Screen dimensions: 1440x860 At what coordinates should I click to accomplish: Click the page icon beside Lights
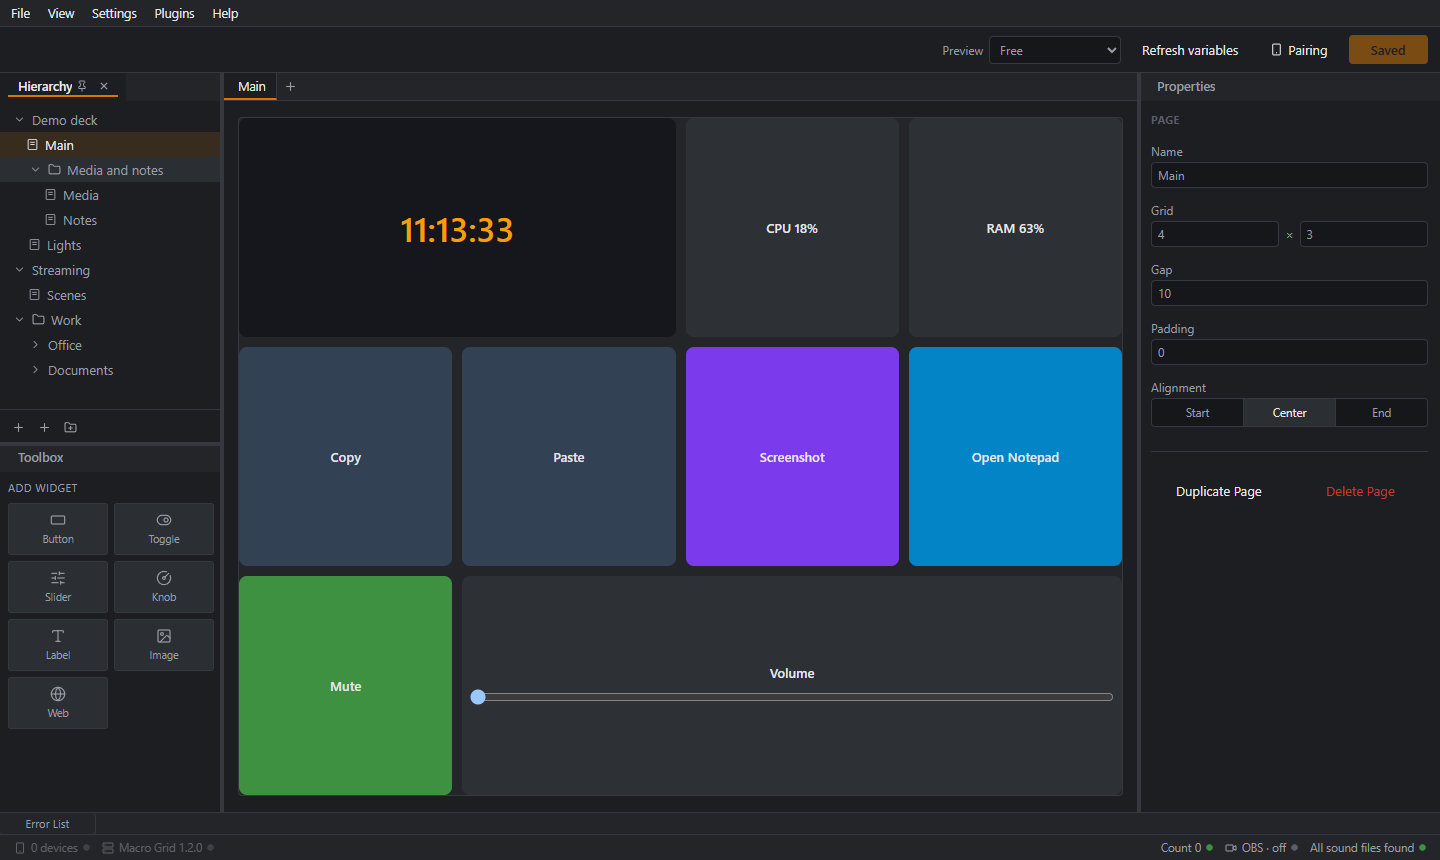35,245
